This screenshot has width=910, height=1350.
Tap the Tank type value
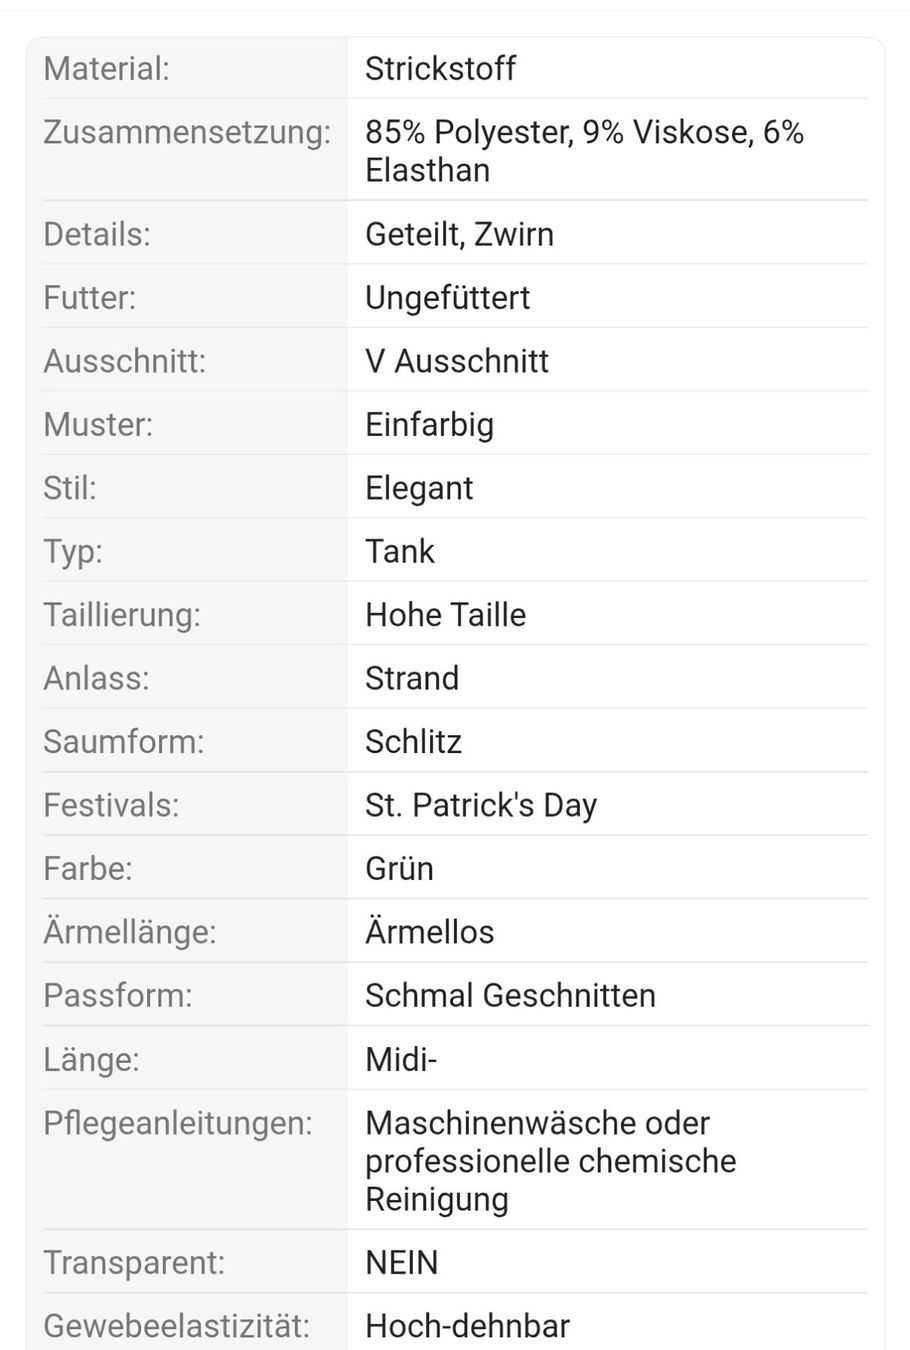pos(400,551)
